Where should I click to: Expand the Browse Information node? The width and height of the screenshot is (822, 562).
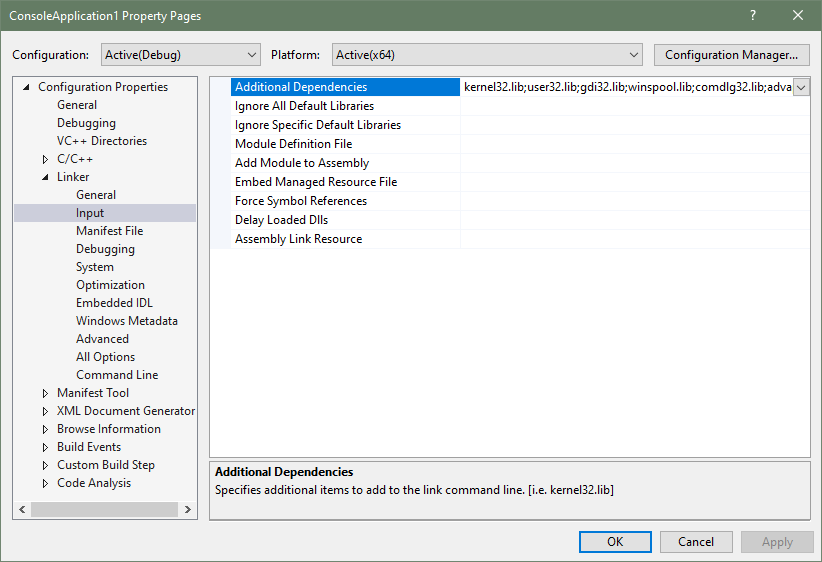tap(46, 429)
